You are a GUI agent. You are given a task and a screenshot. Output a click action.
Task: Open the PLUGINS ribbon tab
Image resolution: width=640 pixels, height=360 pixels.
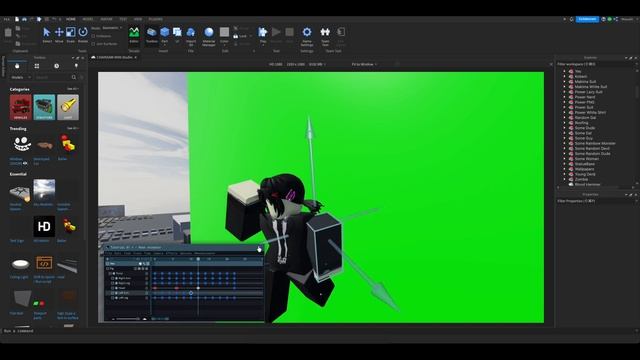[156, 19]
